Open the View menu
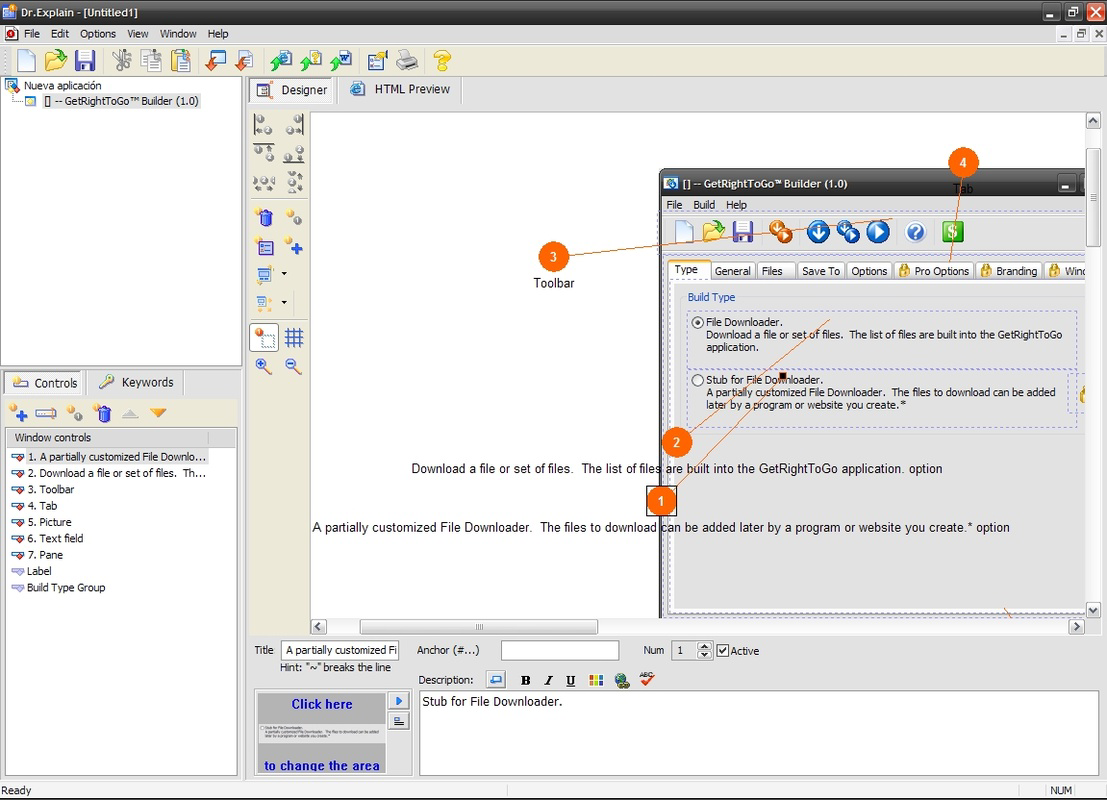The height and width of the screenshot is (800, 1107). [x=138, y=34]
